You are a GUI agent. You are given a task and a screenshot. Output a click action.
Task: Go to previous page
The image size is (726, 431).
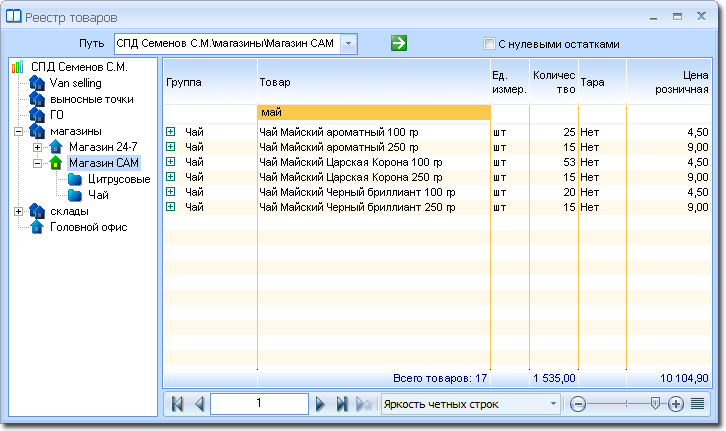coord(200,404)
